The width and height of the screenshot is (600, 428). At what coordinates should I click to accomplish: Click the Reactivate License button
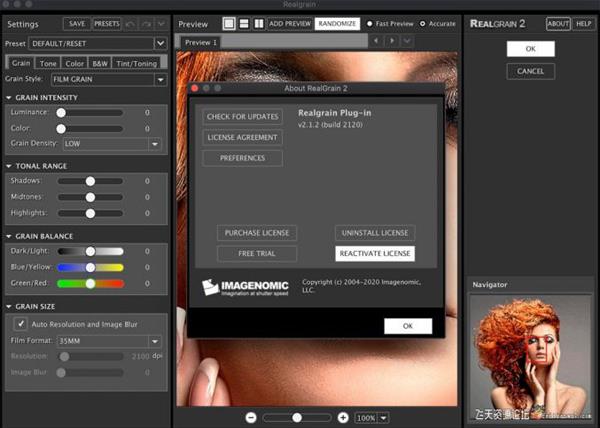[374, 253]
